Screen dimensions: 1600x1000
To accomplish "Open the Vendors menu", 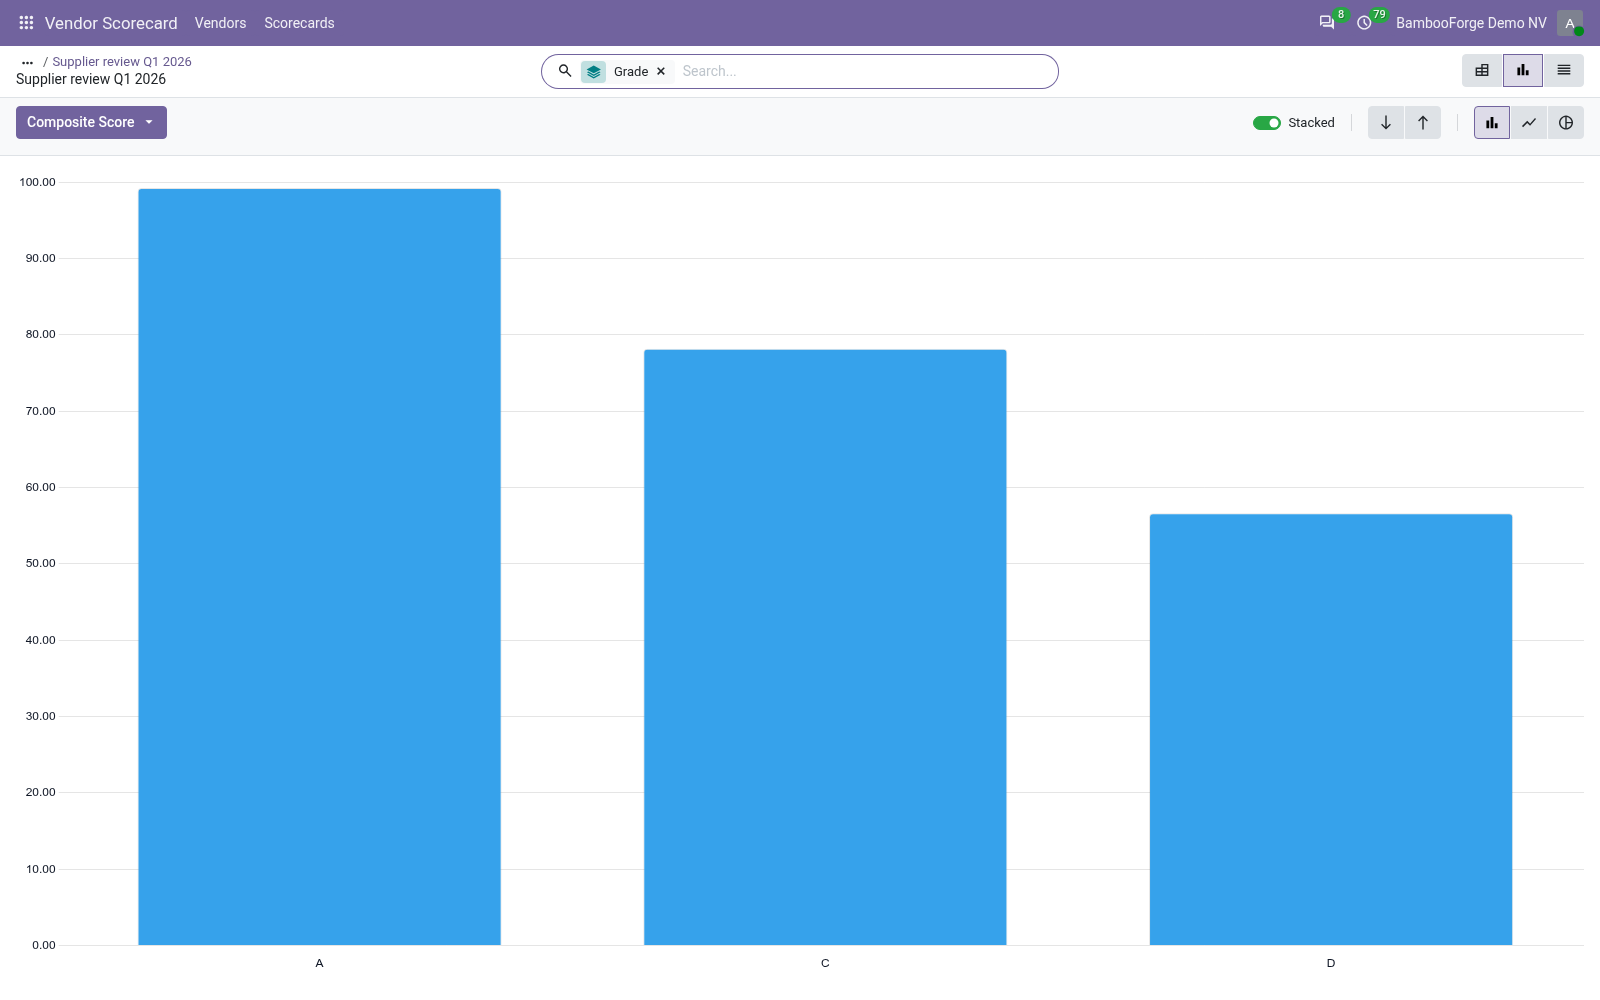I will coord(220,22).
